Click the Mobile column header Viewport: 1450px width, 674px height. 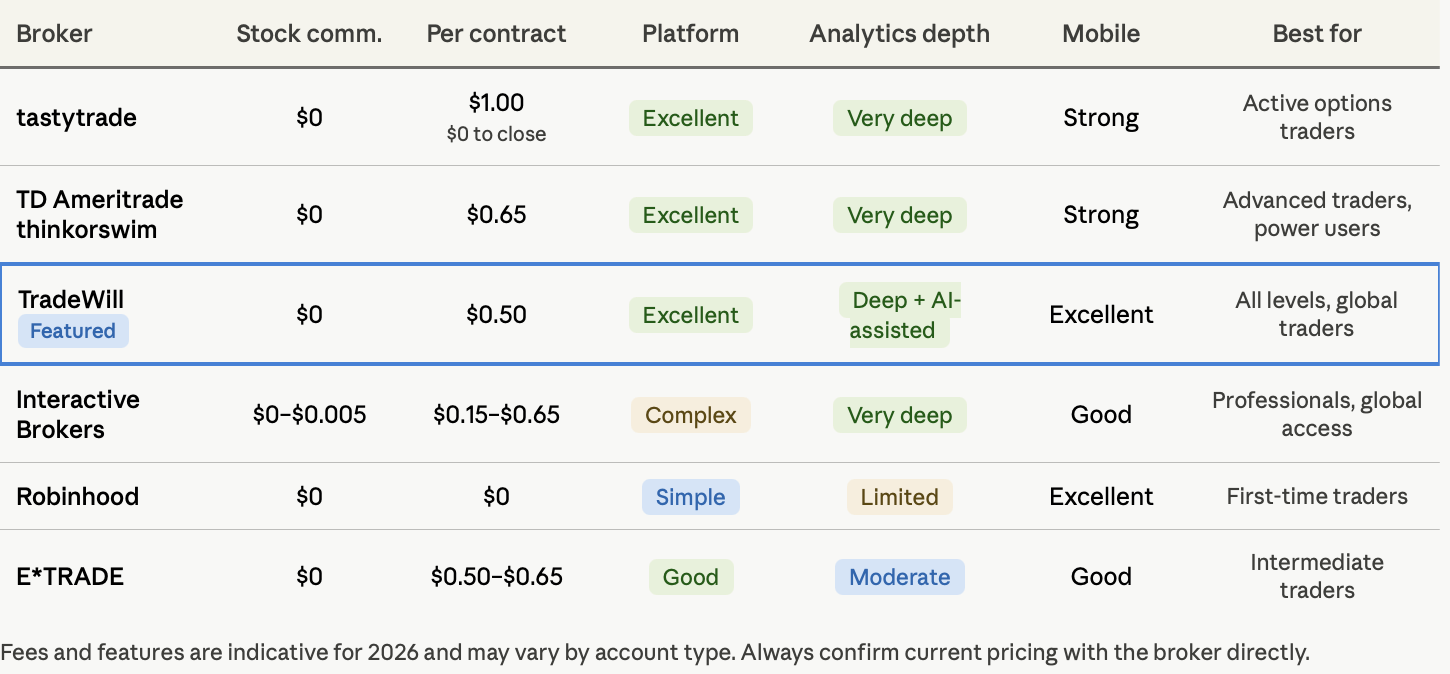point(1101,33)
